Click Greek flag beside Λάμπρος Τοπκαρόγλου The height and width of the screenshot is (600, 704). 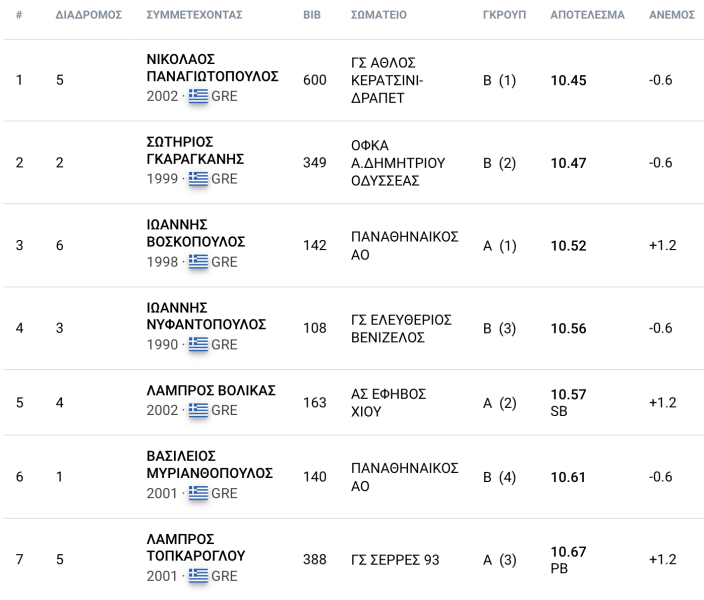[198, 576]
